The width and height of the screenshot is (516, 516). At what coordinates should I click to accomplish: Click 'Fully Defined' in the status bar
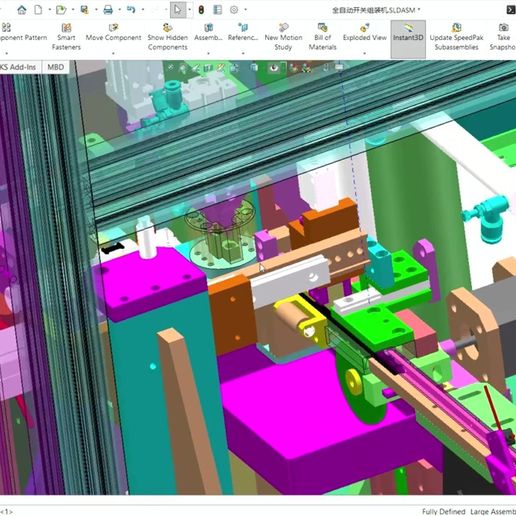(x=443, y=511)
